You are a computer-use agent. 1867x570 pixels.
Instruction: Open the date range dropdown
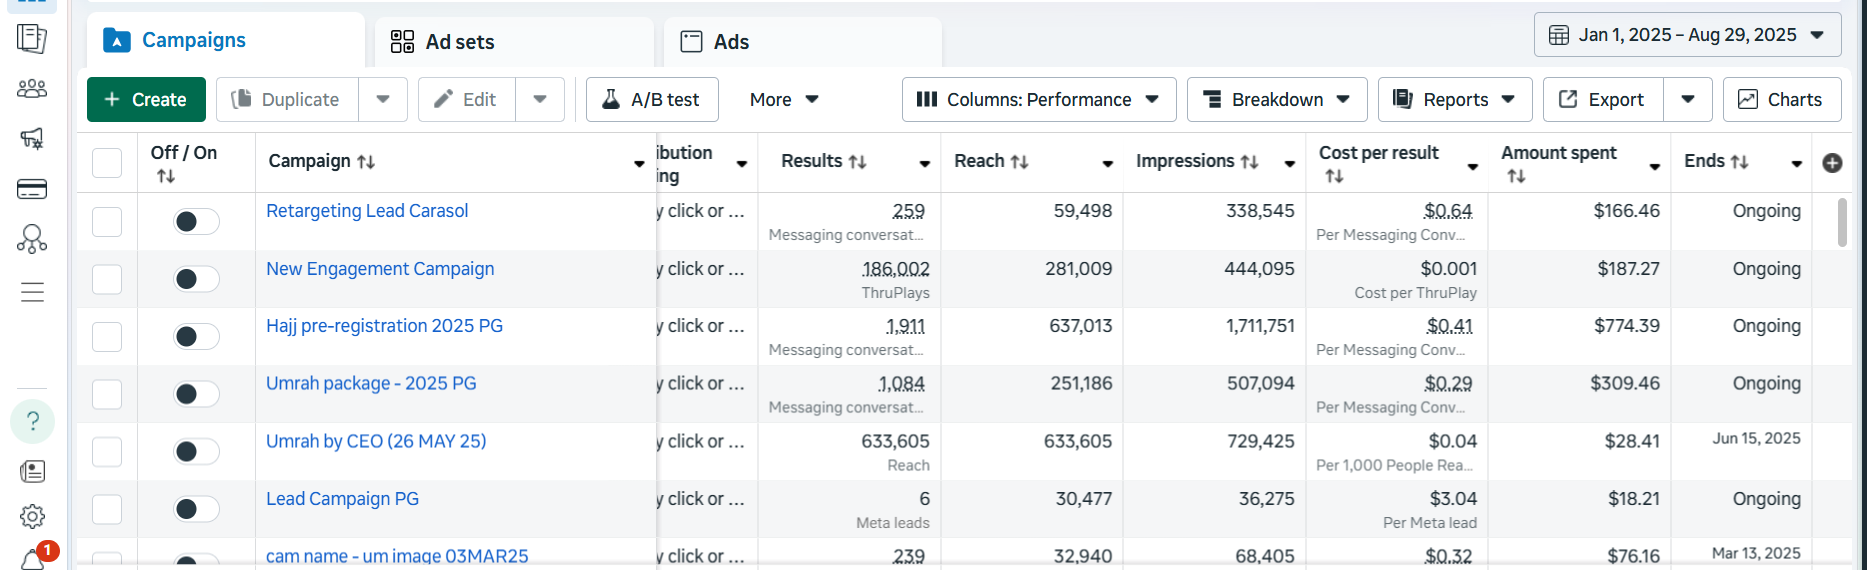tap(1687, 35)
